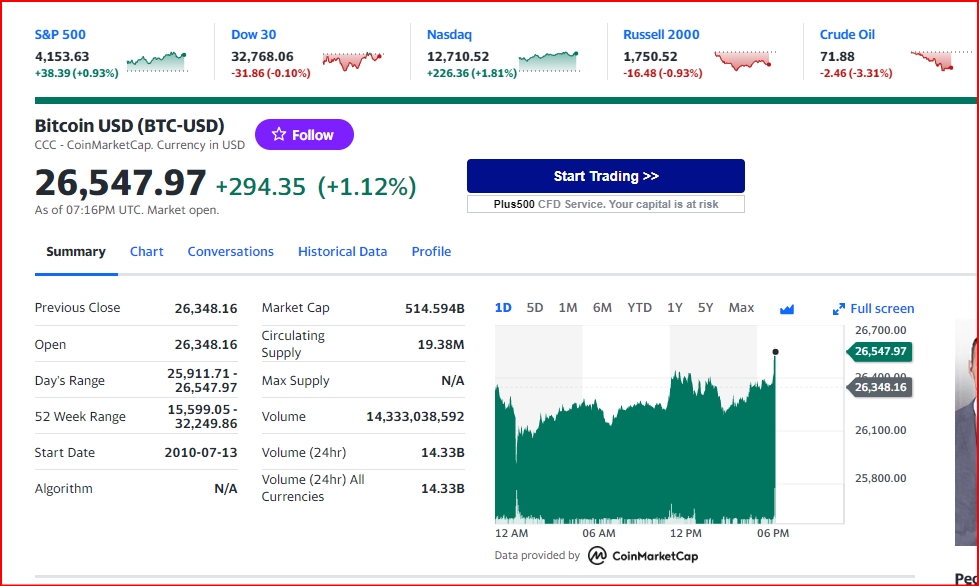The image size is (979, 586).
Task: Click the Full screen expand arrows icon
Action: click(839, 309)
